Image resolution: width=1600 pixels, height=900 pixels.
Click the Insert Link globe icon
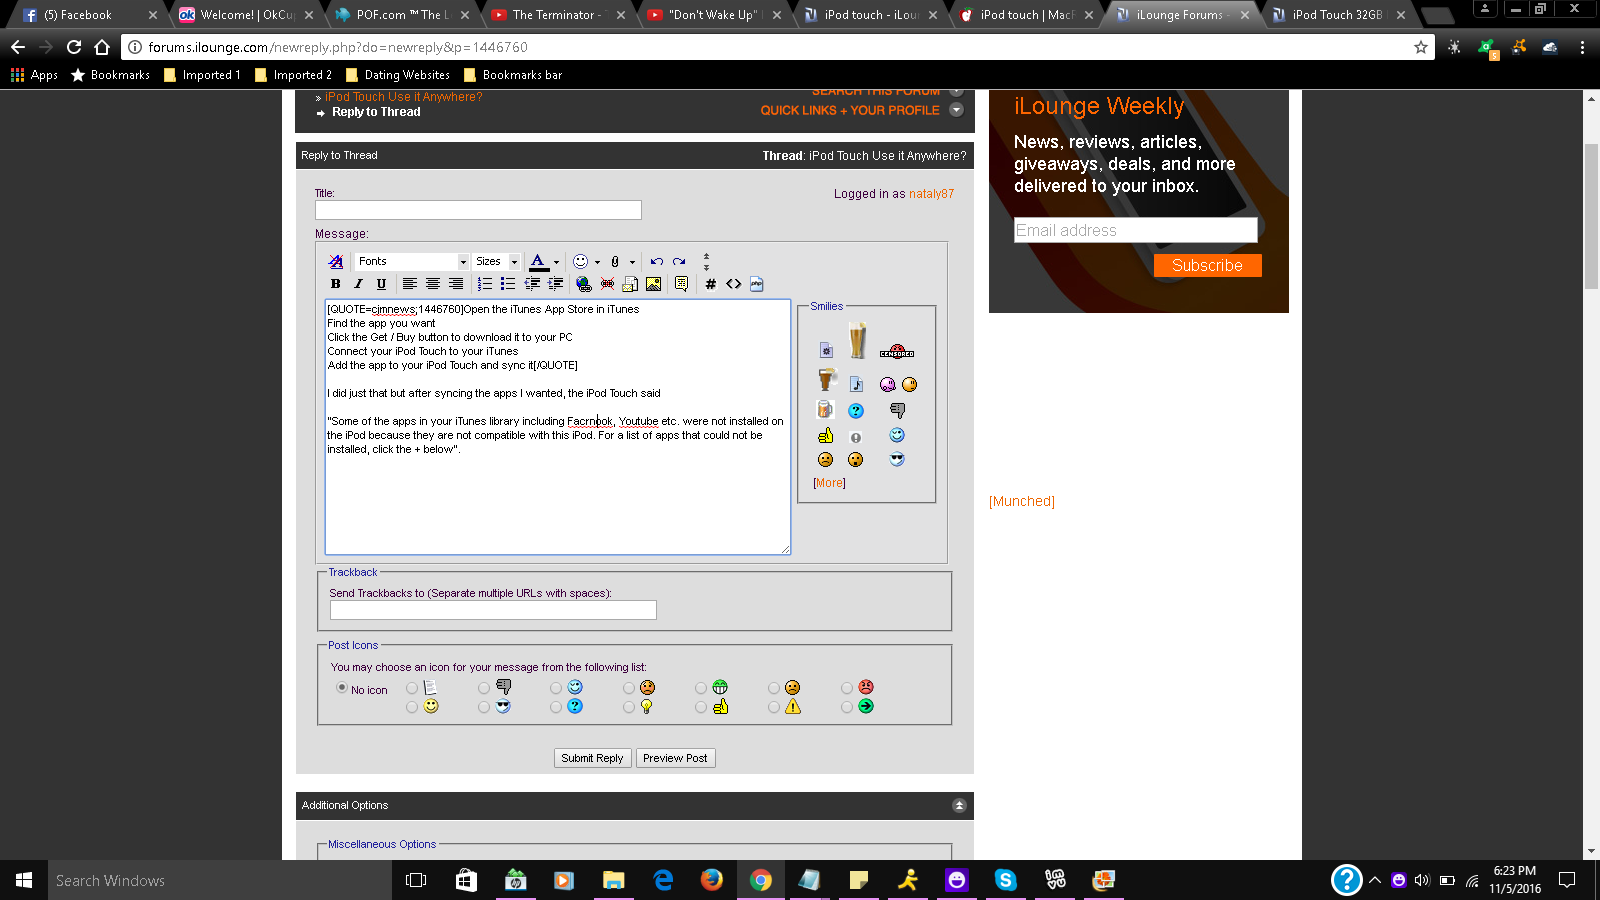point(584,284)
